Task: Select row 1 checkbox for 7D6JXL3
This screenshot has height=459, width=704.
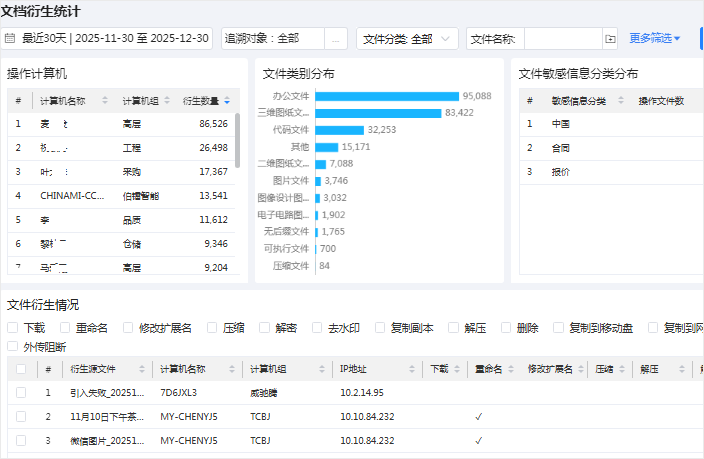Action: point(21,393)
